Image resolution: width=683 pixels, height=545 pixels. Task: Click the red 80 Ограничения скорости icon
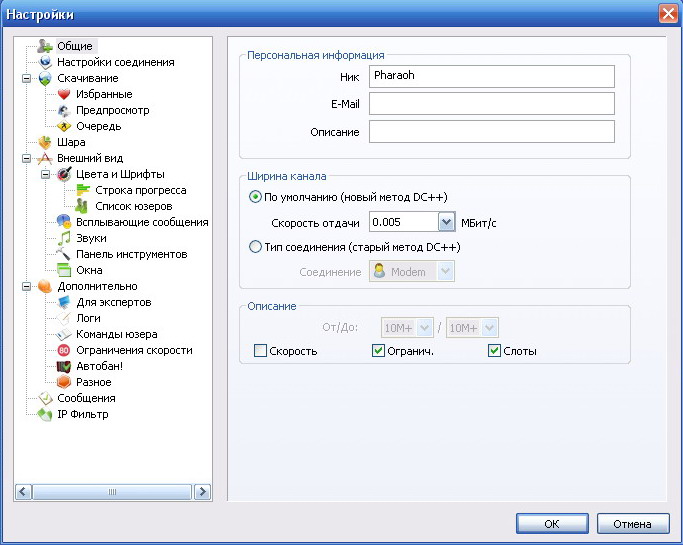64,350
